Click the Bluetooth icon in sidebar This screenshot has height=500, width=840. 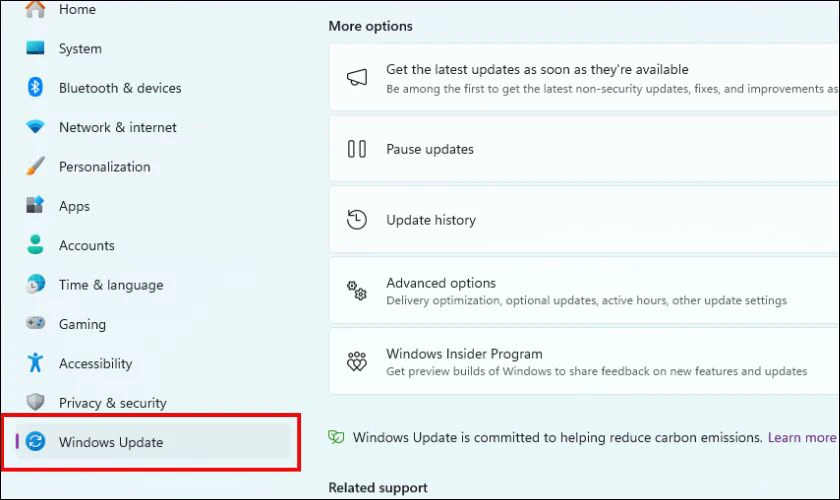(x=35, y=87)
